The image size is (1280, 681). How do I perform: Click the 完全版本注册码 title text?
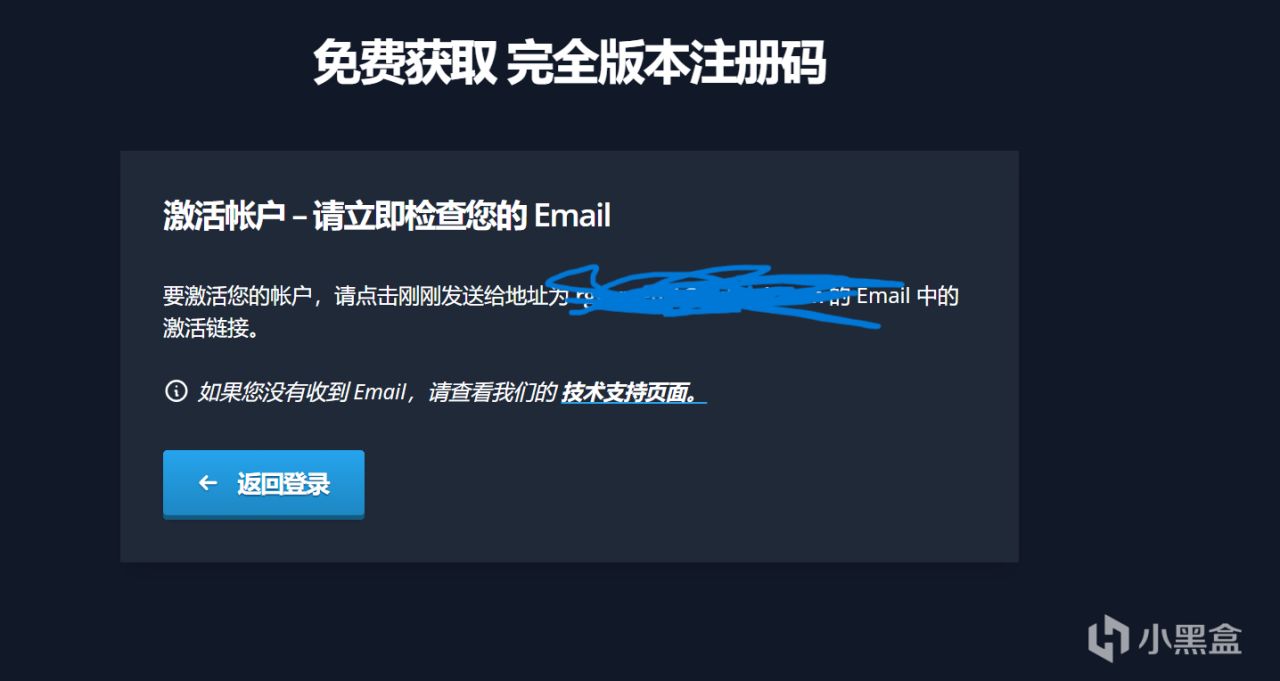tap(666, 64)
